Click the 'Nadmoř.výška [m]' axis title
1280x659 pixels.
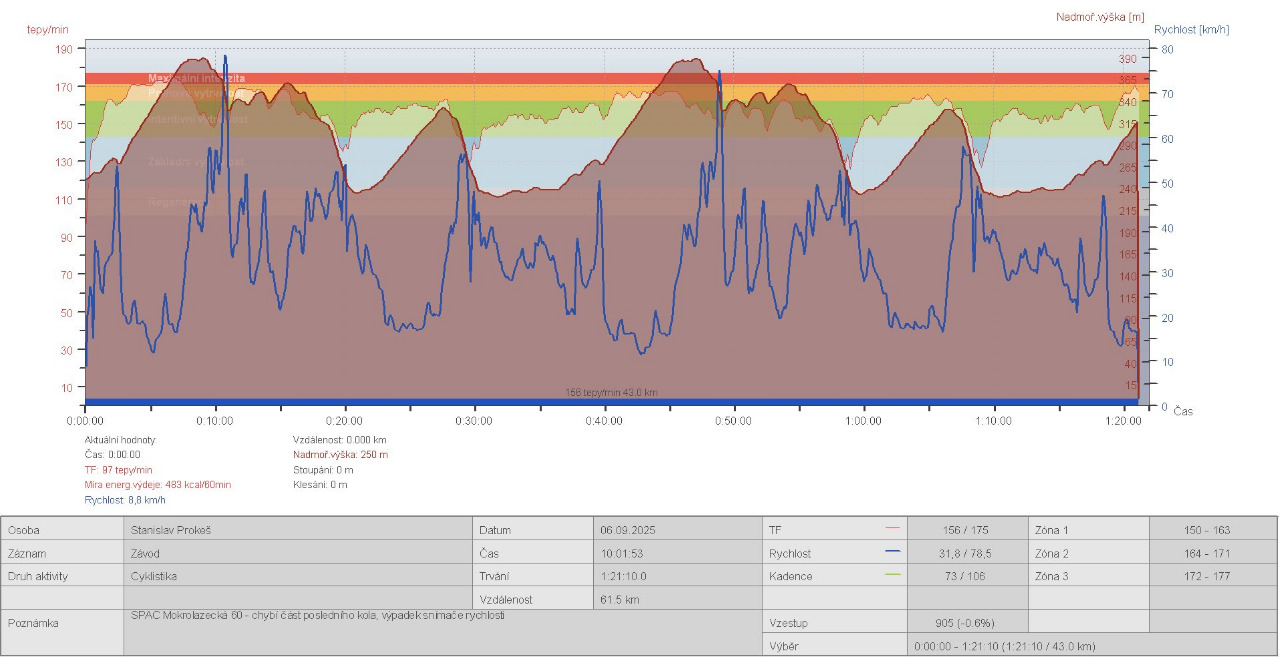pyautogui.click(x=1100, y=17)
